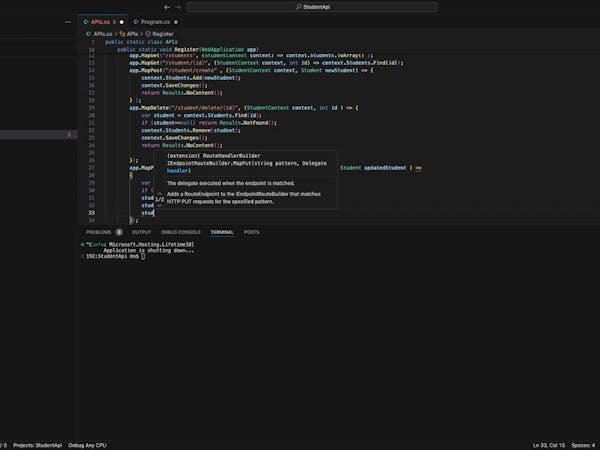Click the Microsoft.Hosting.Lifetime terminal line
Screen dimensions: 600x450
[x=138, y=244]
